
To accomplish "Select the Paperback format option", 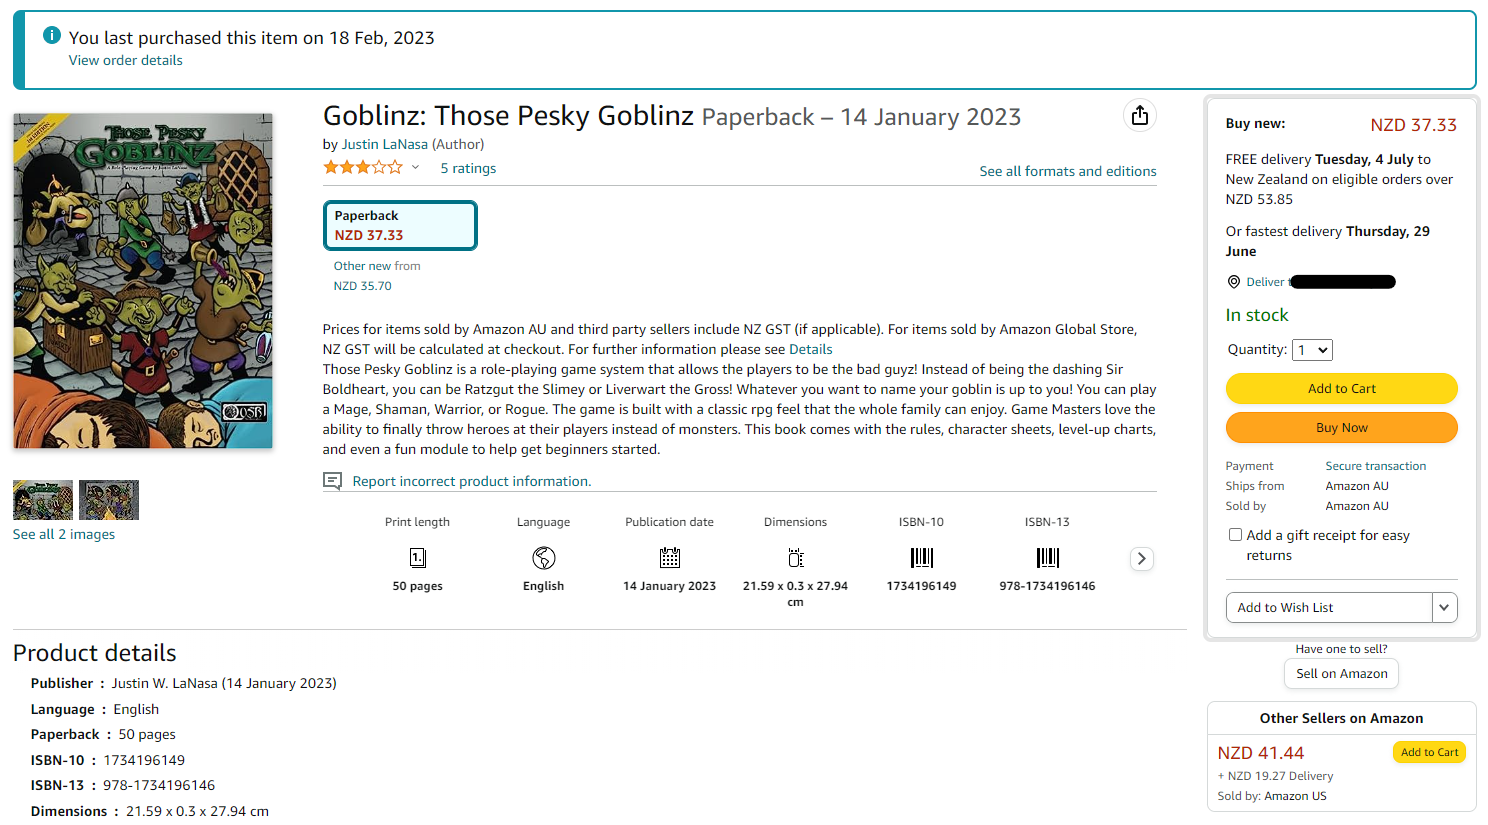I will tap(399, 225).
